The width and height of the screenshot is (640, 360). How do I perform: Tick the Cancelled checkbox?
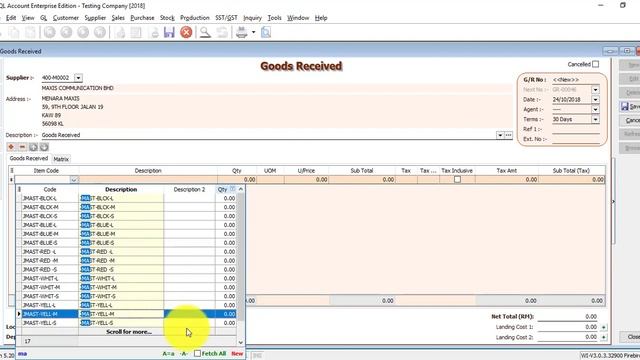[596, 64]
